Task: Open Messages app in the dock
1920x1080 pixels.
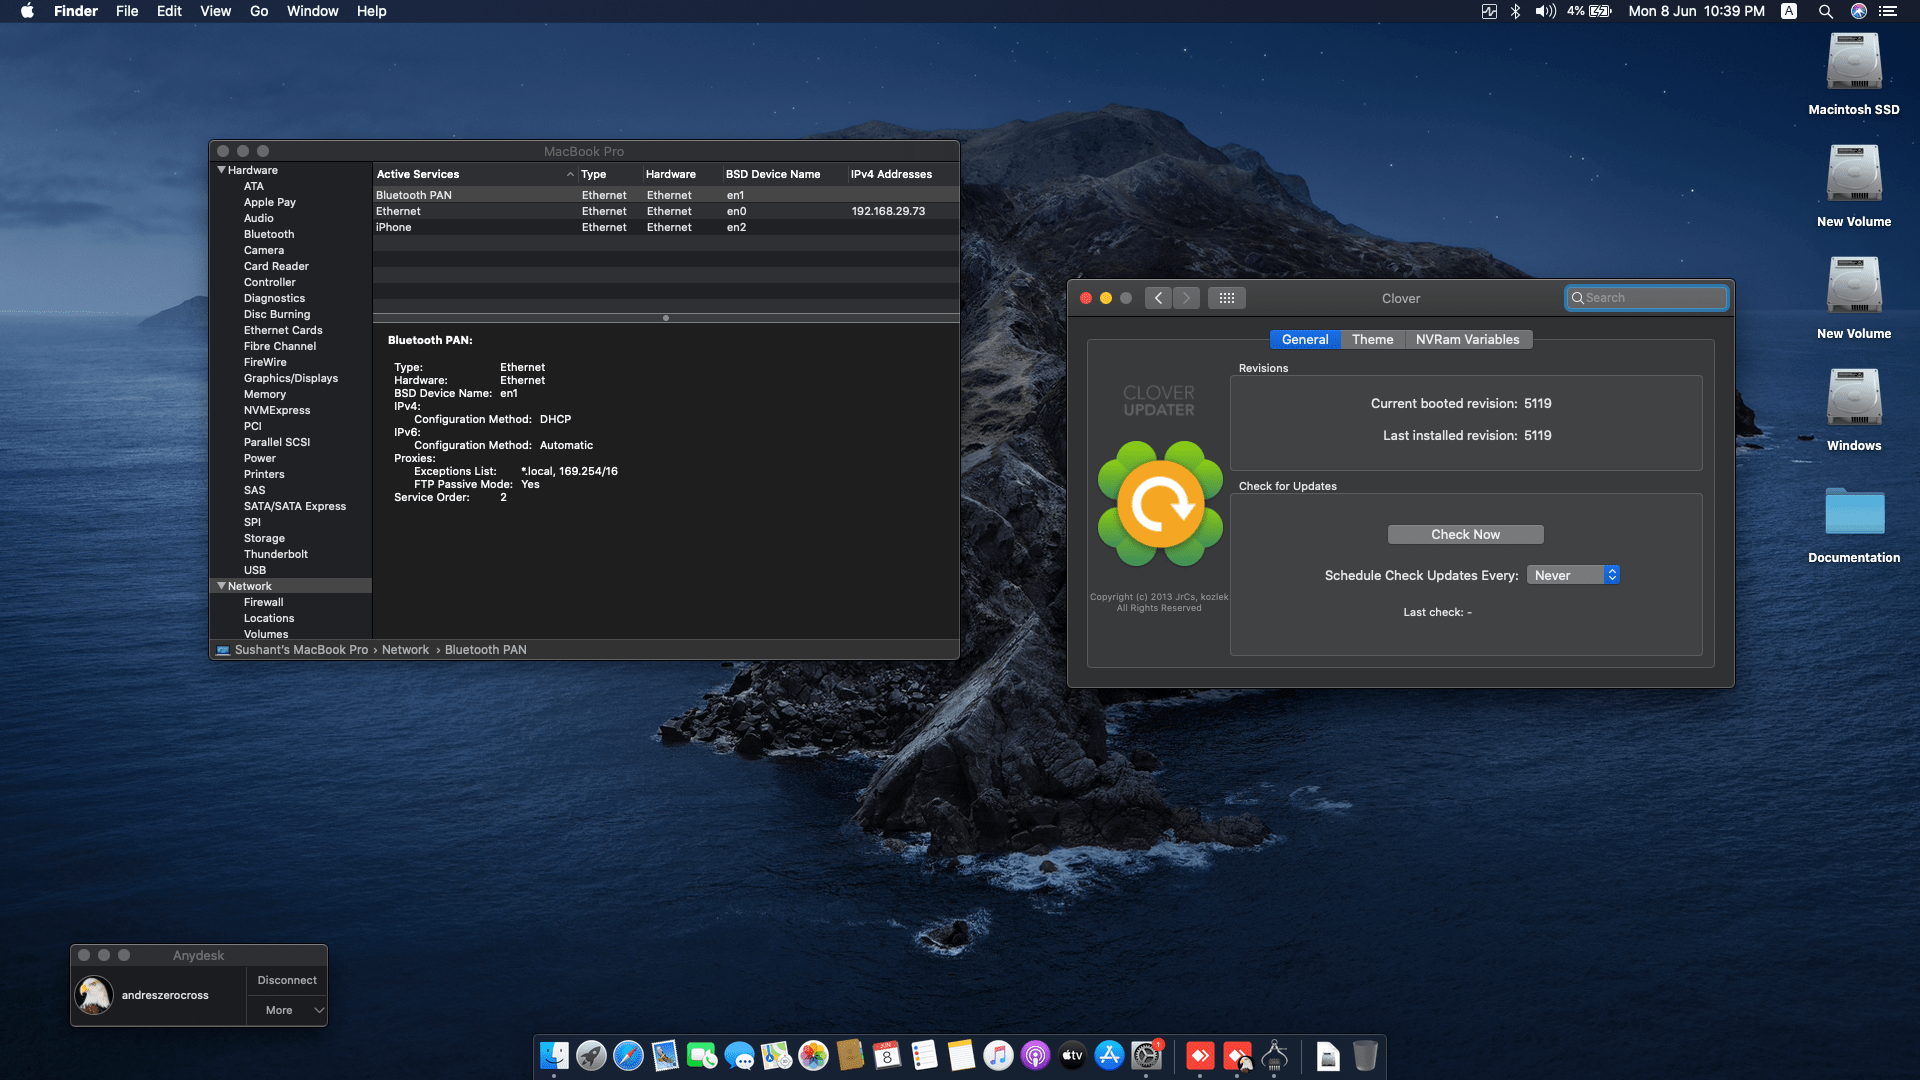Action: tap(739, 1056)
